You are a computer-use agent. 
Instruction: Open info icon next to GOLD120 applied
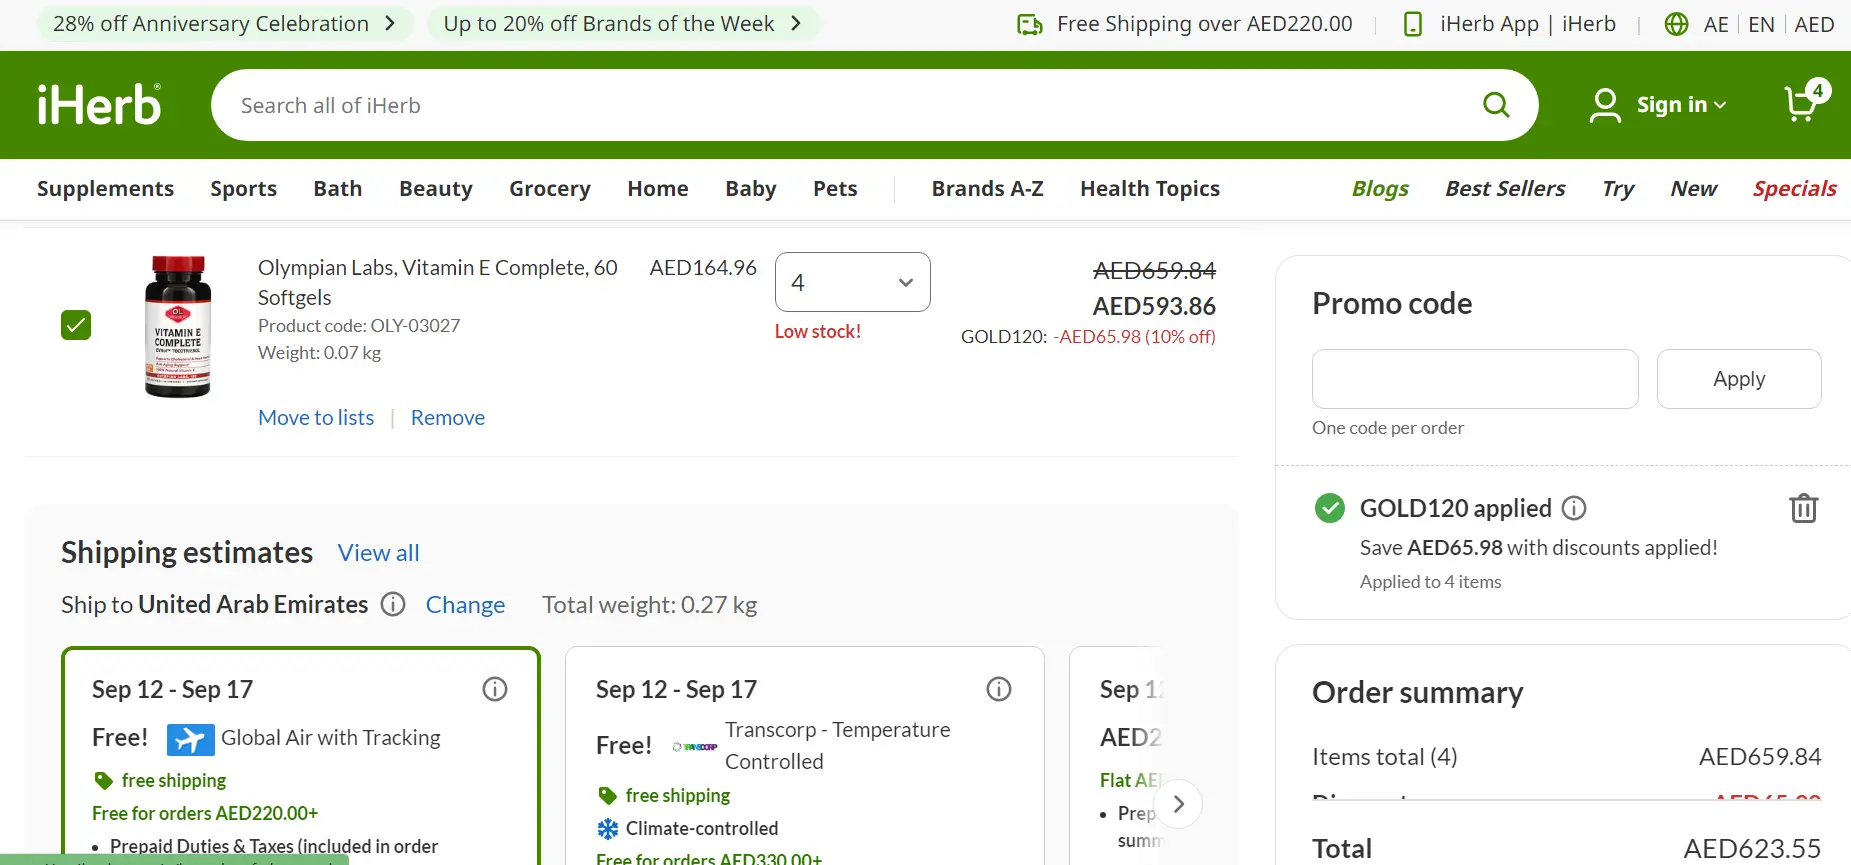(x=1574, y=508)
